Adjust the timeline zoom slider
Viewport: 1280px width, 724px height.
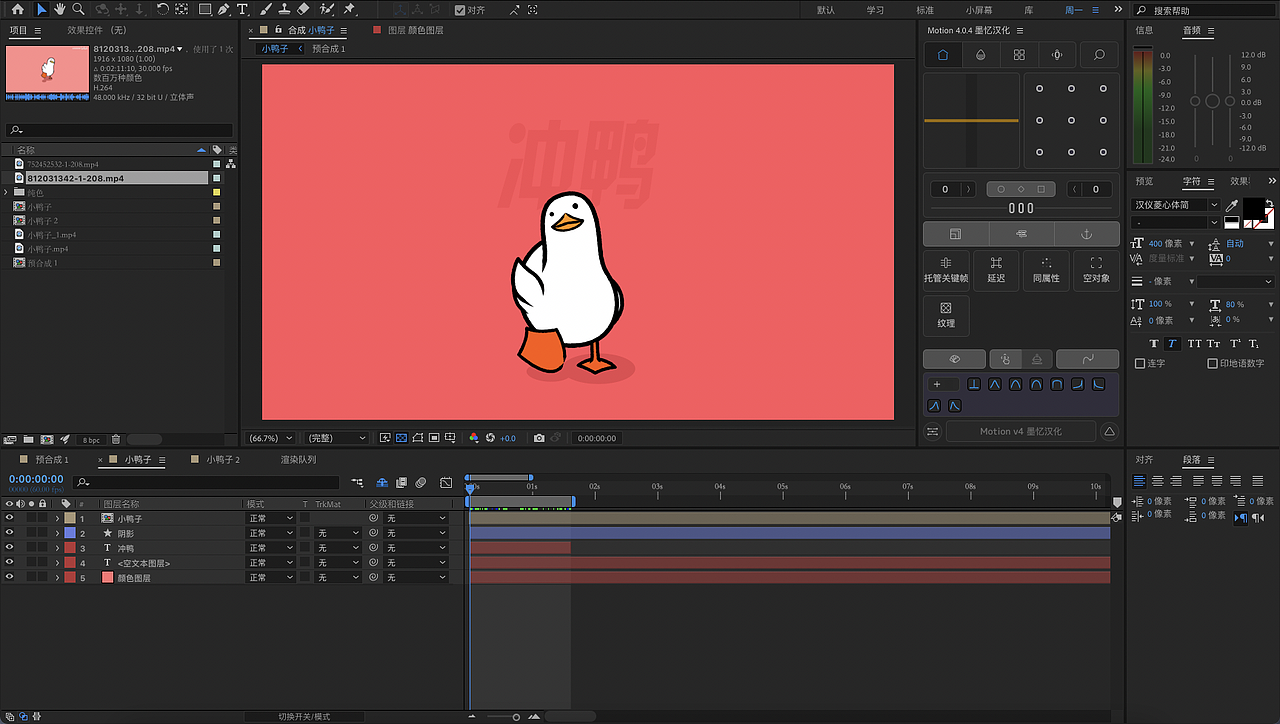pyautogui.click(x=516, y=716)
